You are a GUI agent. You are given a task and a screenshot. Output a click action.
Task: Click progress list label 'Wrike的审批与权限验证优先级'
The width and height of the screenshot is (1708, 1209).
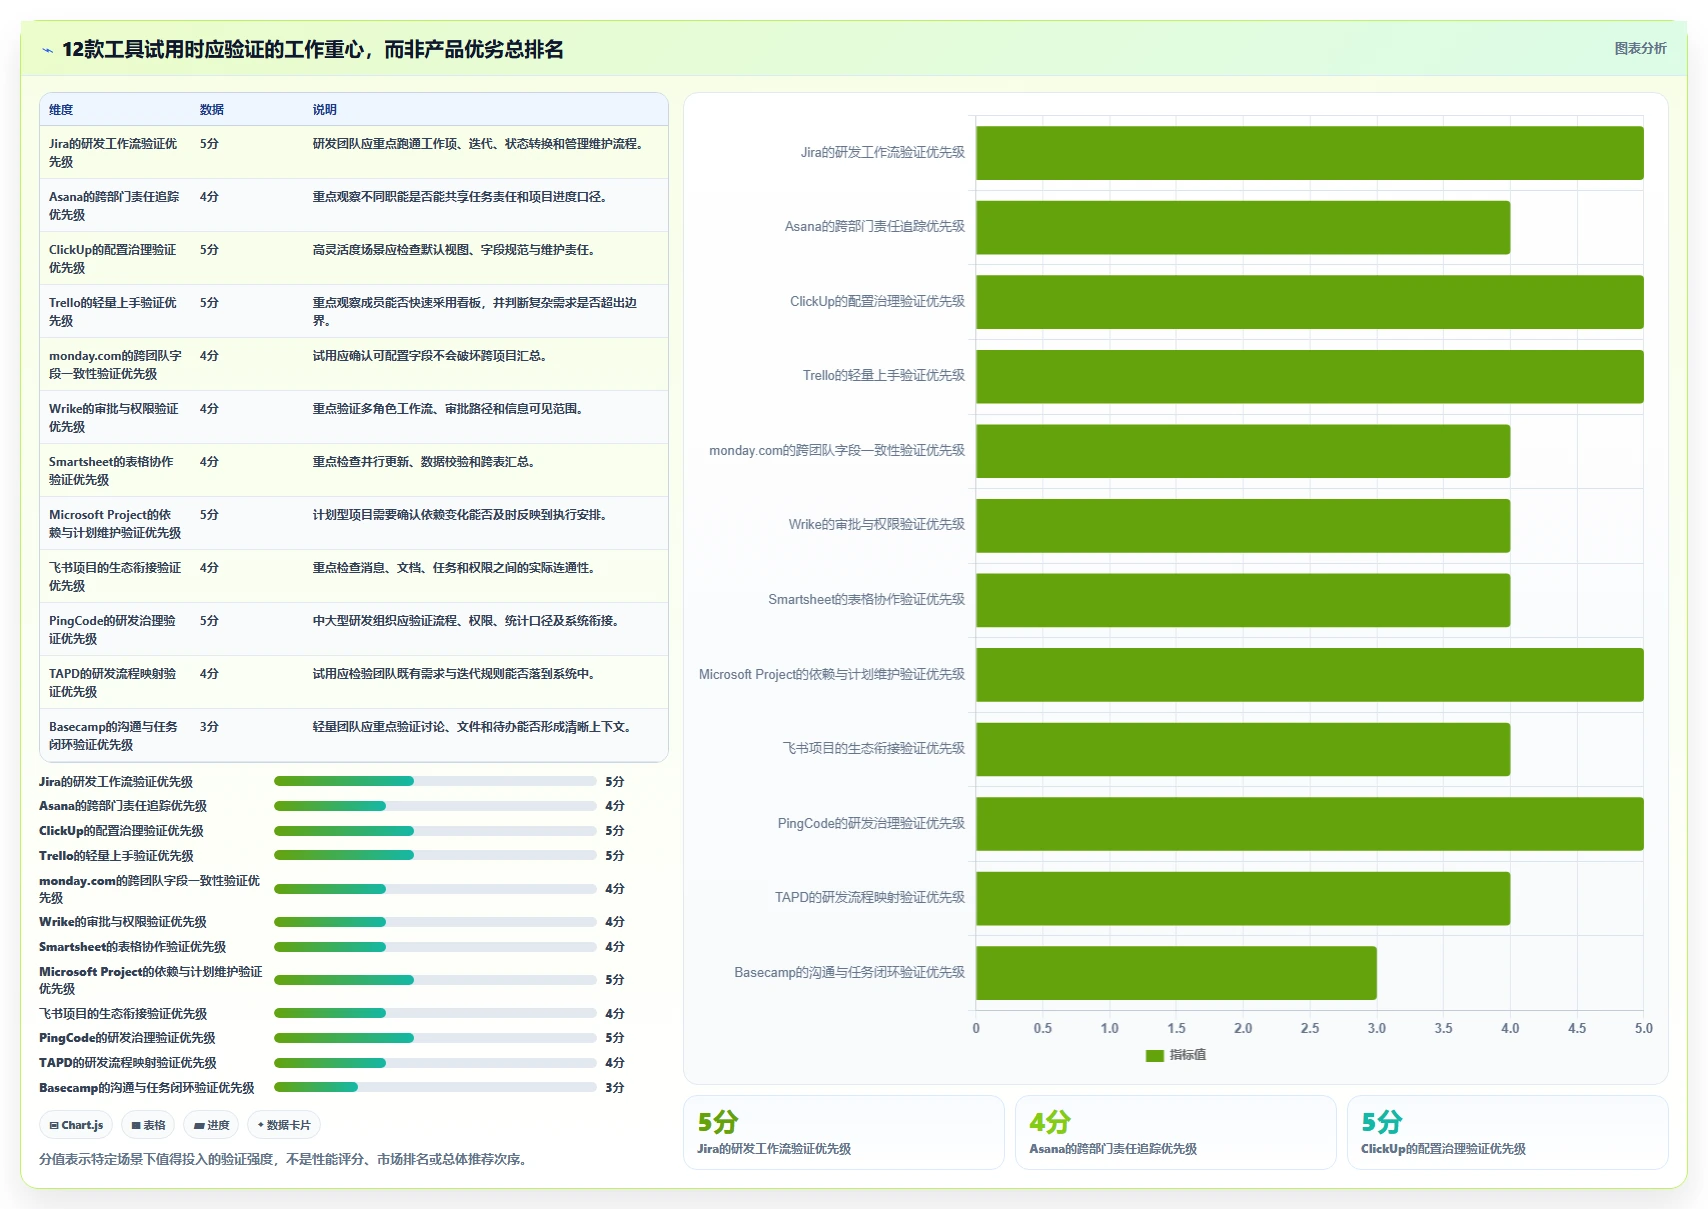(x=123, y=922)
